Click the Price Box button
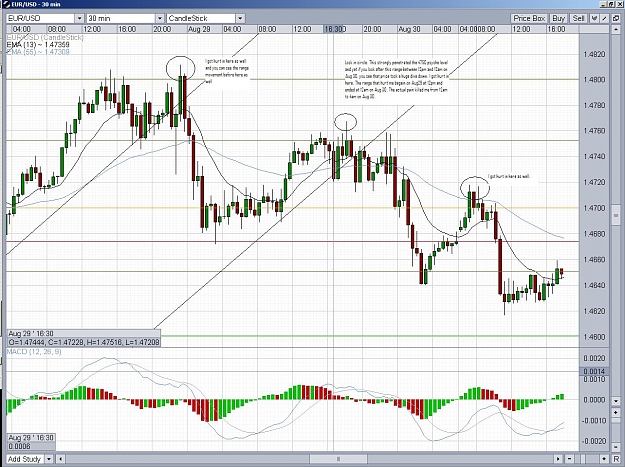625x467 pixels. [x=529, y=18]
